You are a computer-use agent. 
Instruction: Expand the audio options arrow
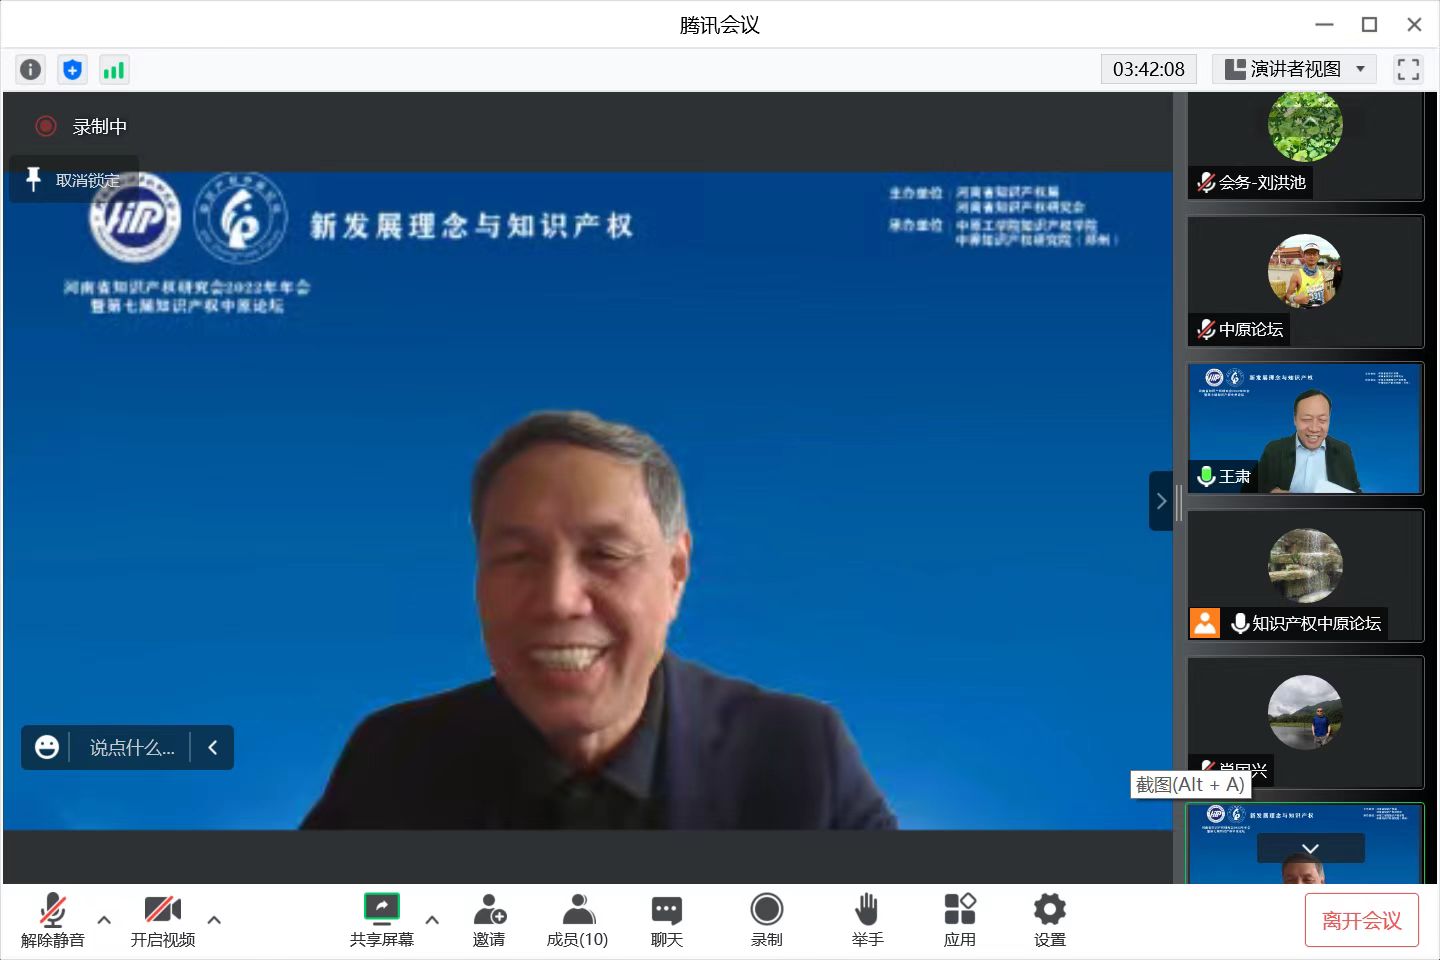click(x=104, y=919)
